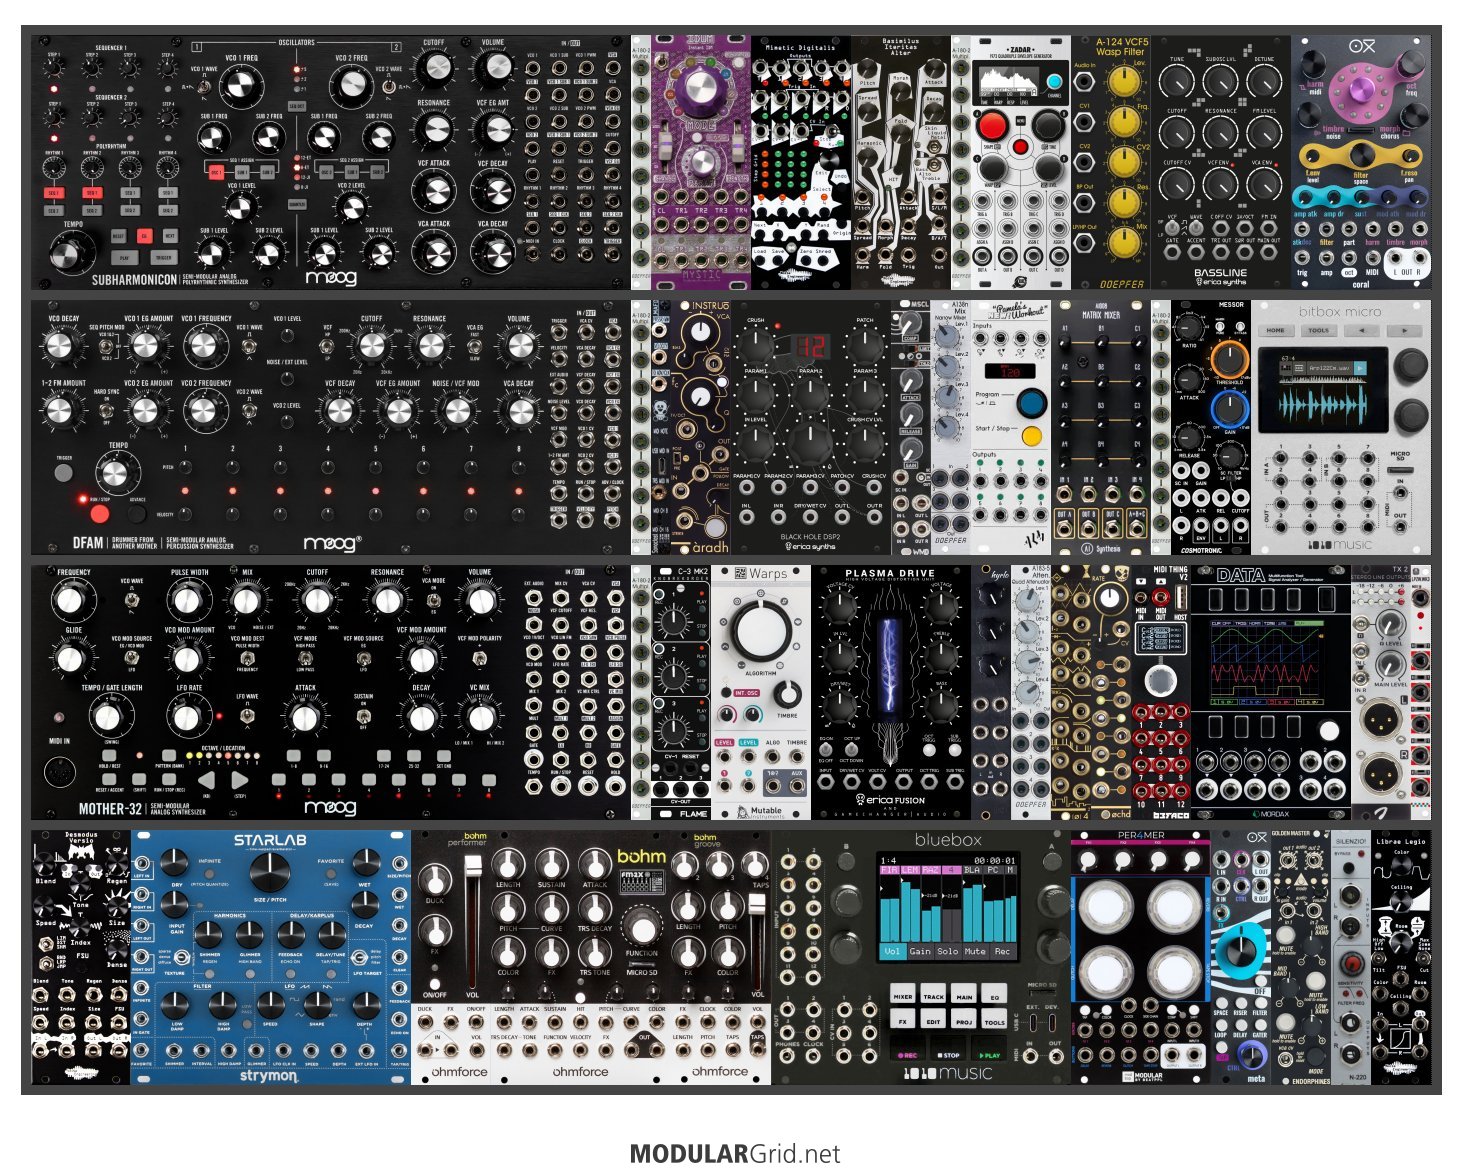Click the Warps ALGORITHM knob
Screen dimensions: 1472x1175
761,632
